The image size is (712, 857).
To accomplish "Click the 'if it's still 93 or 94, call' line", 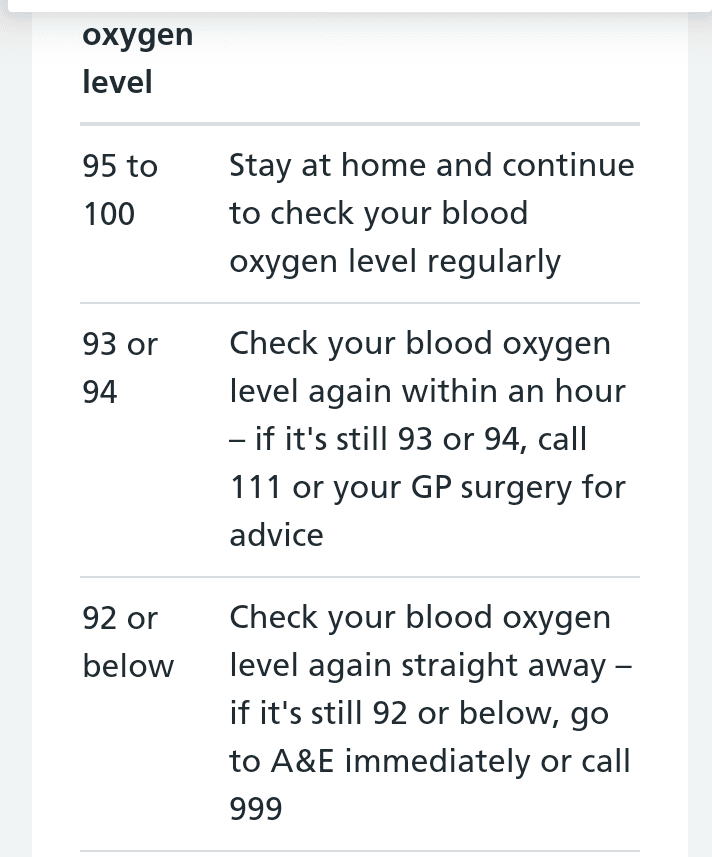I will (408, 439).
